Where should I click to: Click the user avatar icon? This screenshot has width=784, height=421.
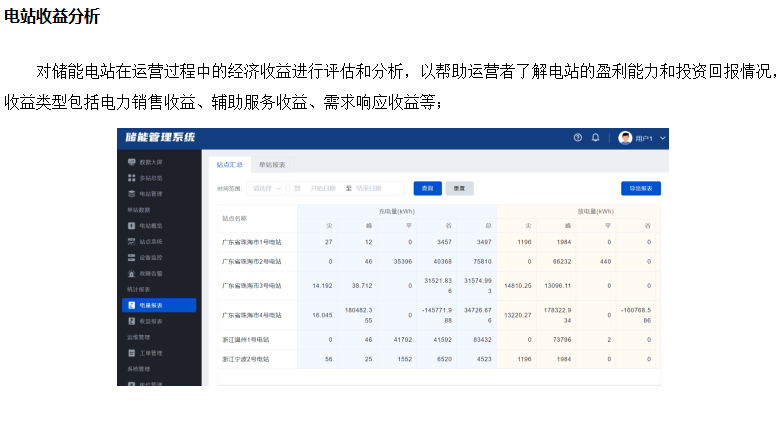click(626, 138)
